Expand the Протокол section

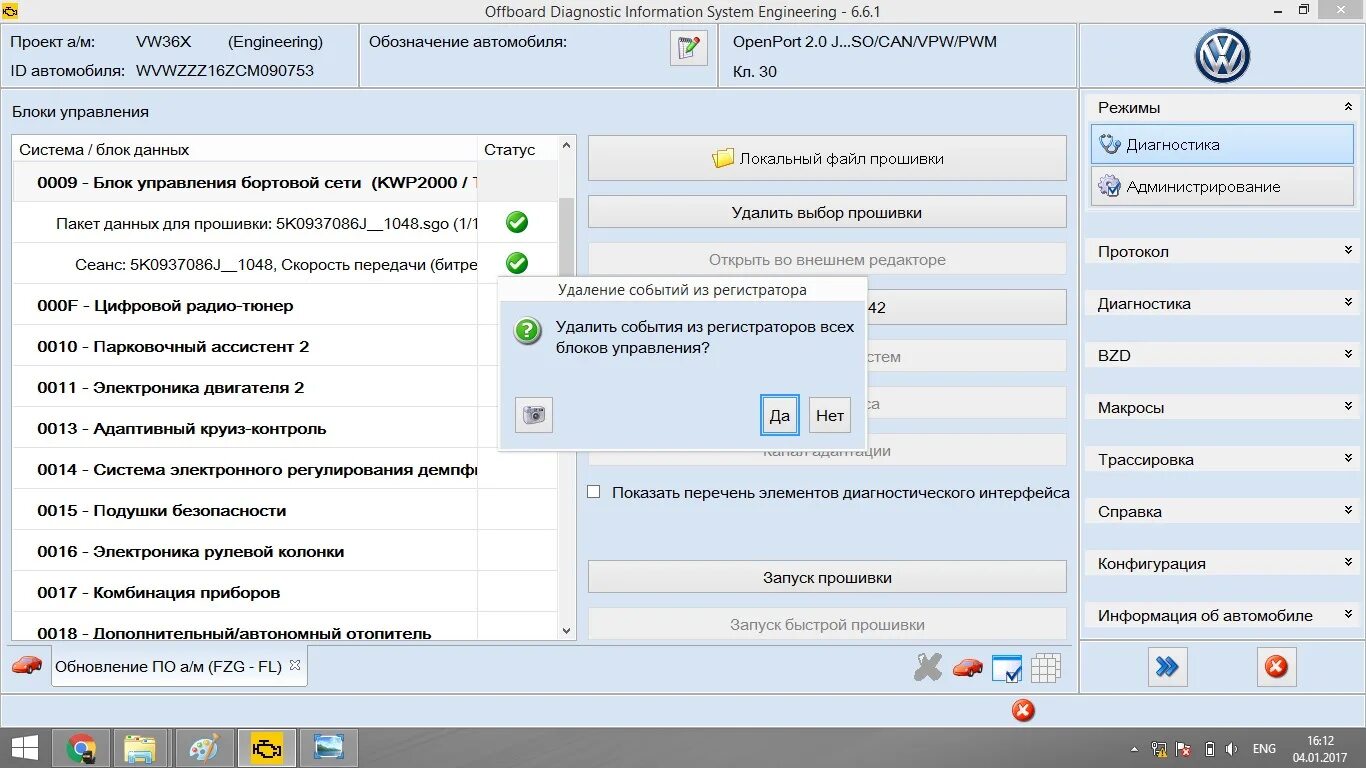[1348, 251]
